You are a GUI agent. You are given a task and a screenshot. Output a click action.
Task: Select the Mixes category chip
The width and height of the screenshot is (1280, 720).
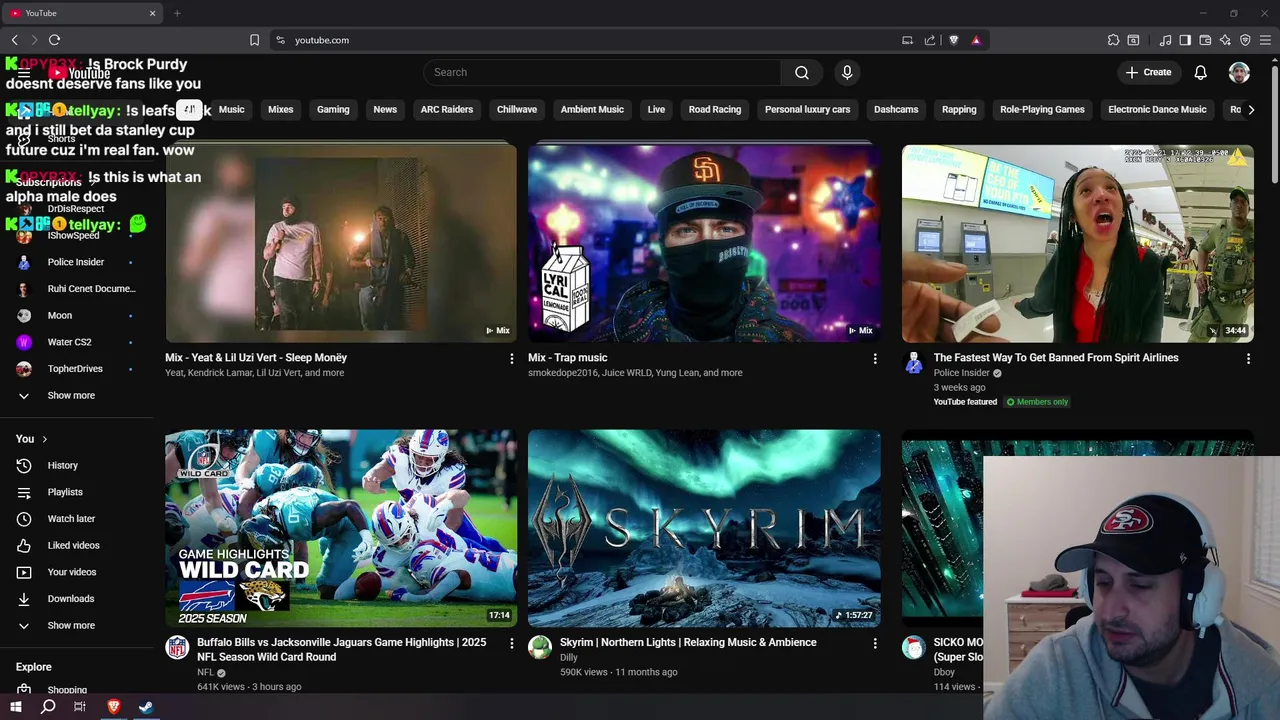click(x=280, y=109)
